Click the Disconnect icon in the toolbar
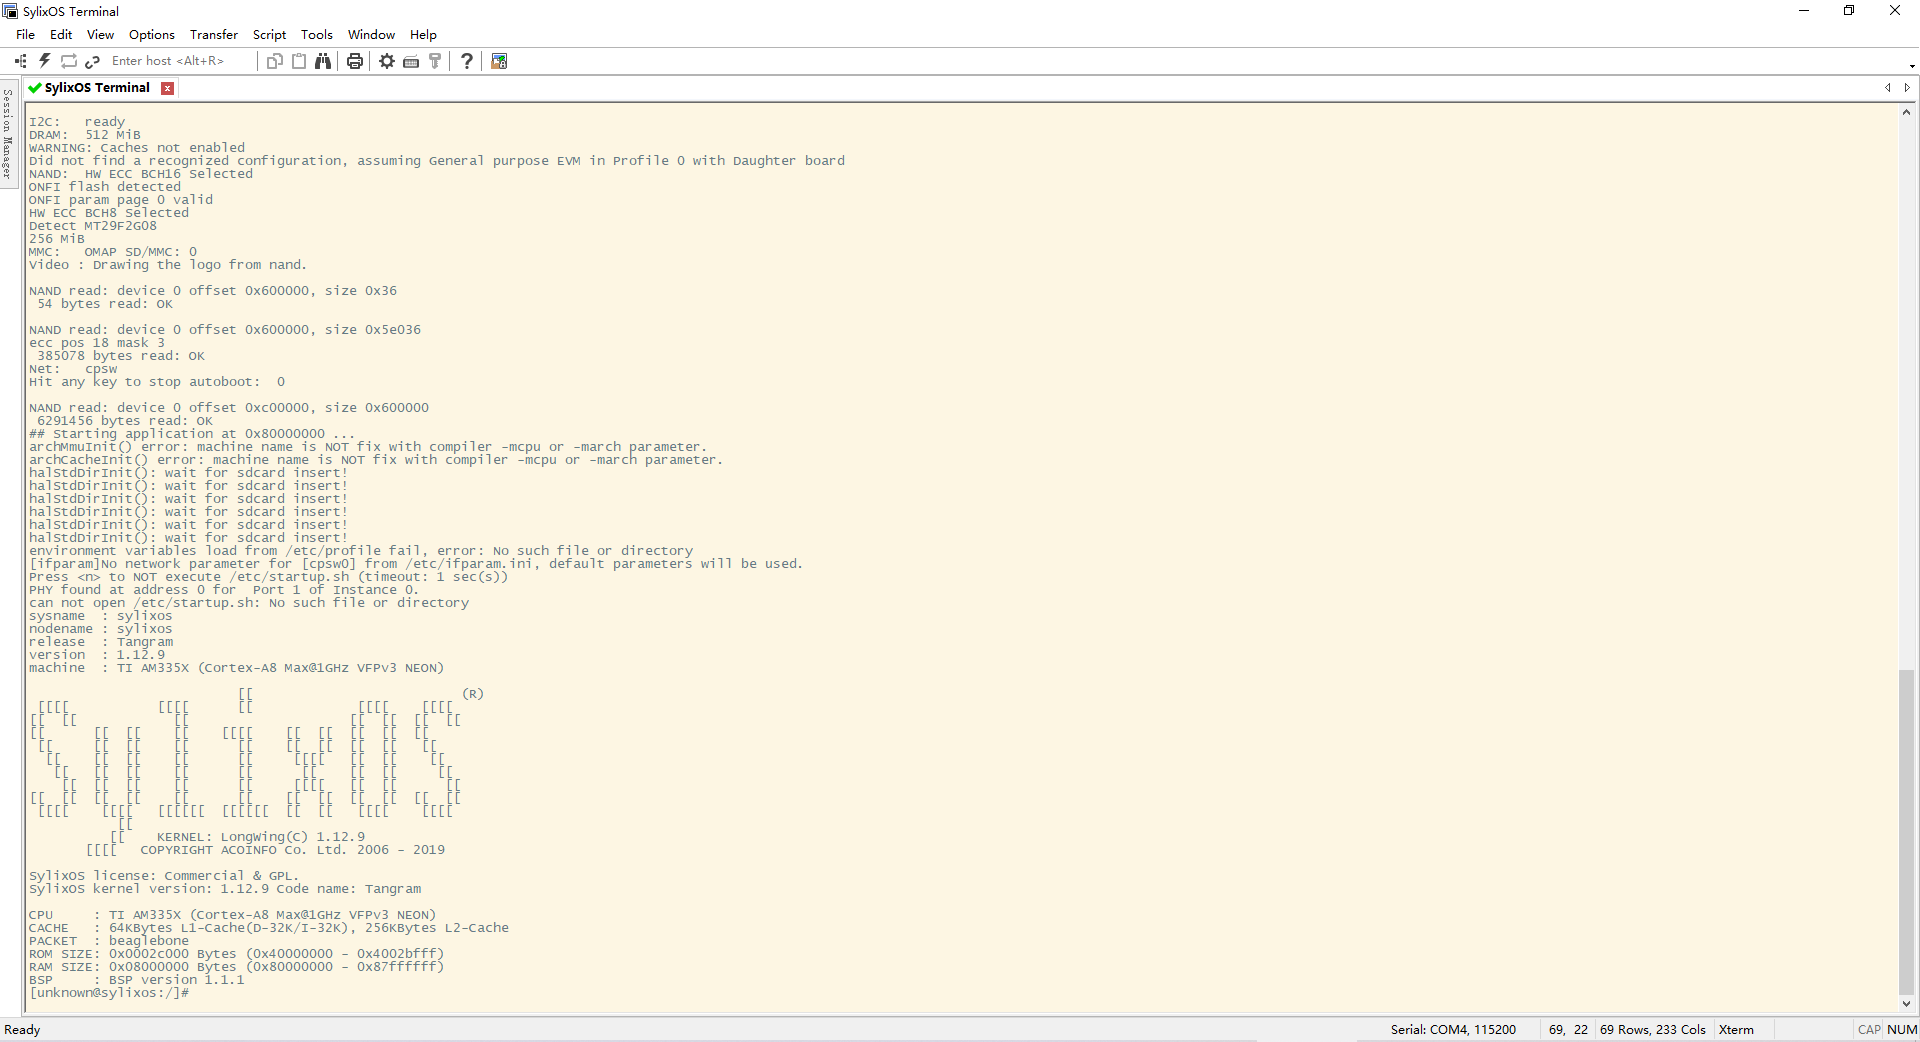This screenshot has height=1042, width=1920. point(93,61)
